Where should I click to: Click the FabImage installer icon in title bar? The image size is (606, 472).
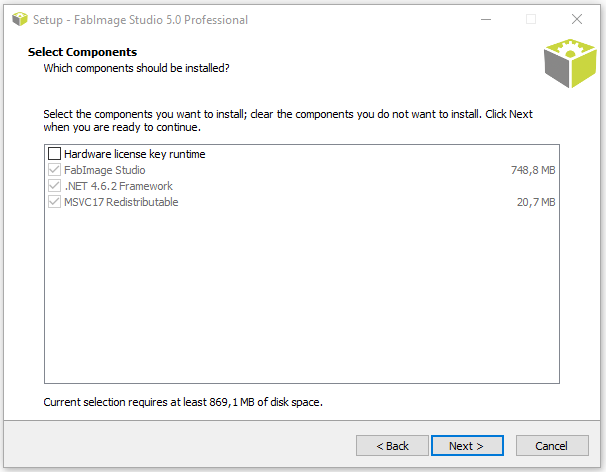[x=20, y=19]
